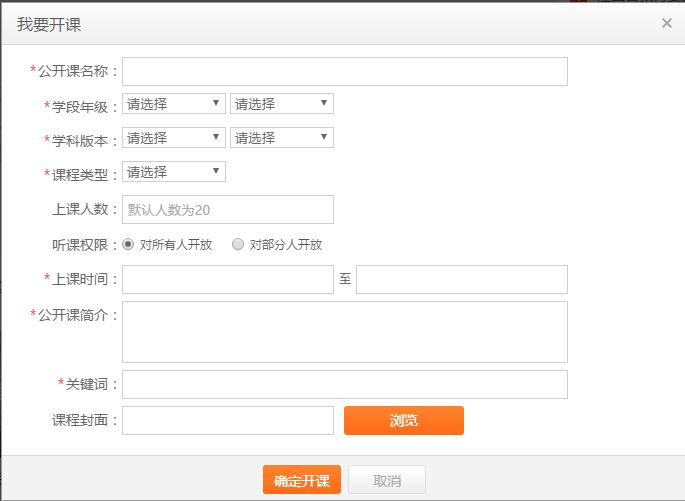Focus the 公开课简介 text area
Viewport: 685px width, 501px height.
pos(345,332)
